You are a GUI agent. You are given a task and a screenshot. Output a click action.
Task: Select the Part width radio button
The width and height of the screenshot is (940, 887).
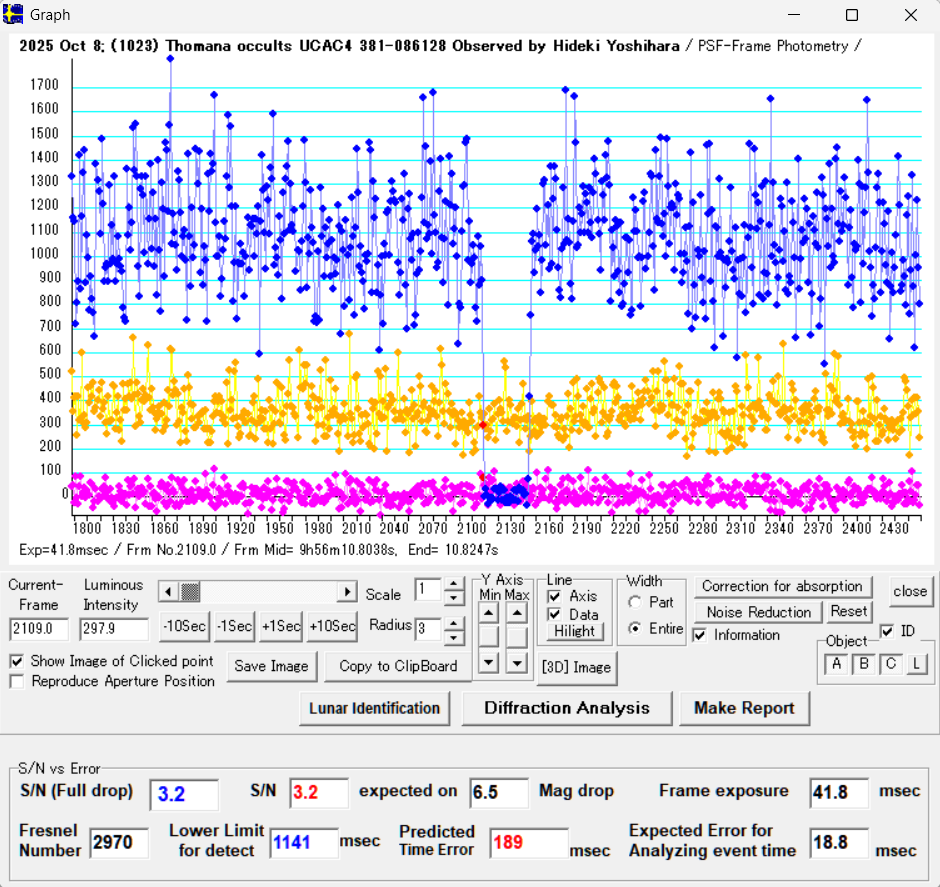[x=635, y=602]
